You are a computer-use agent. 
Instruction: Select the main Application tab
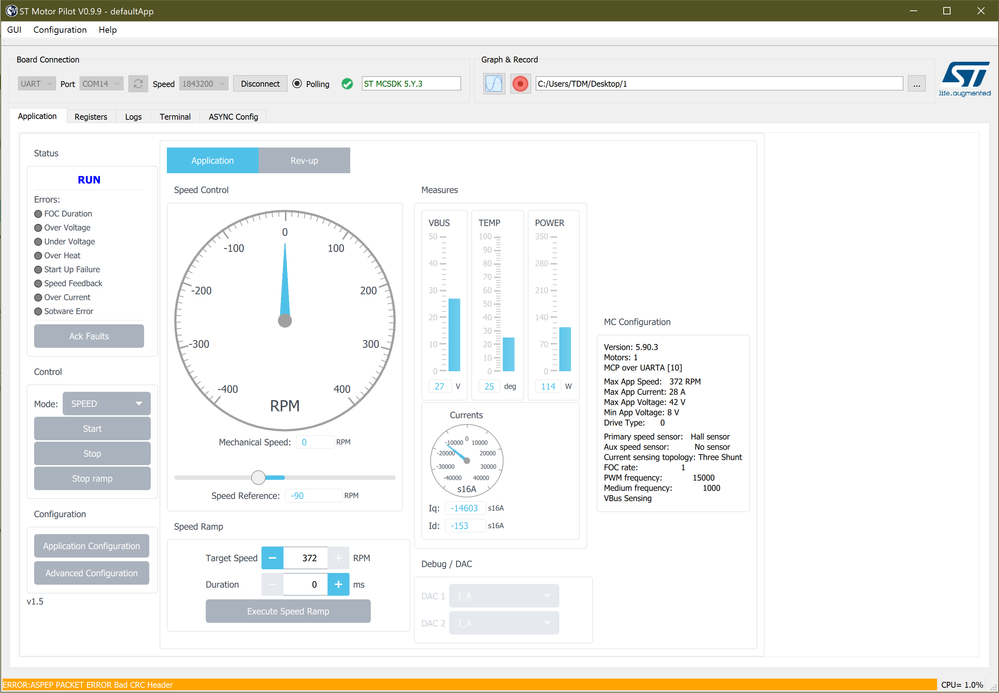tap(37, 116)
